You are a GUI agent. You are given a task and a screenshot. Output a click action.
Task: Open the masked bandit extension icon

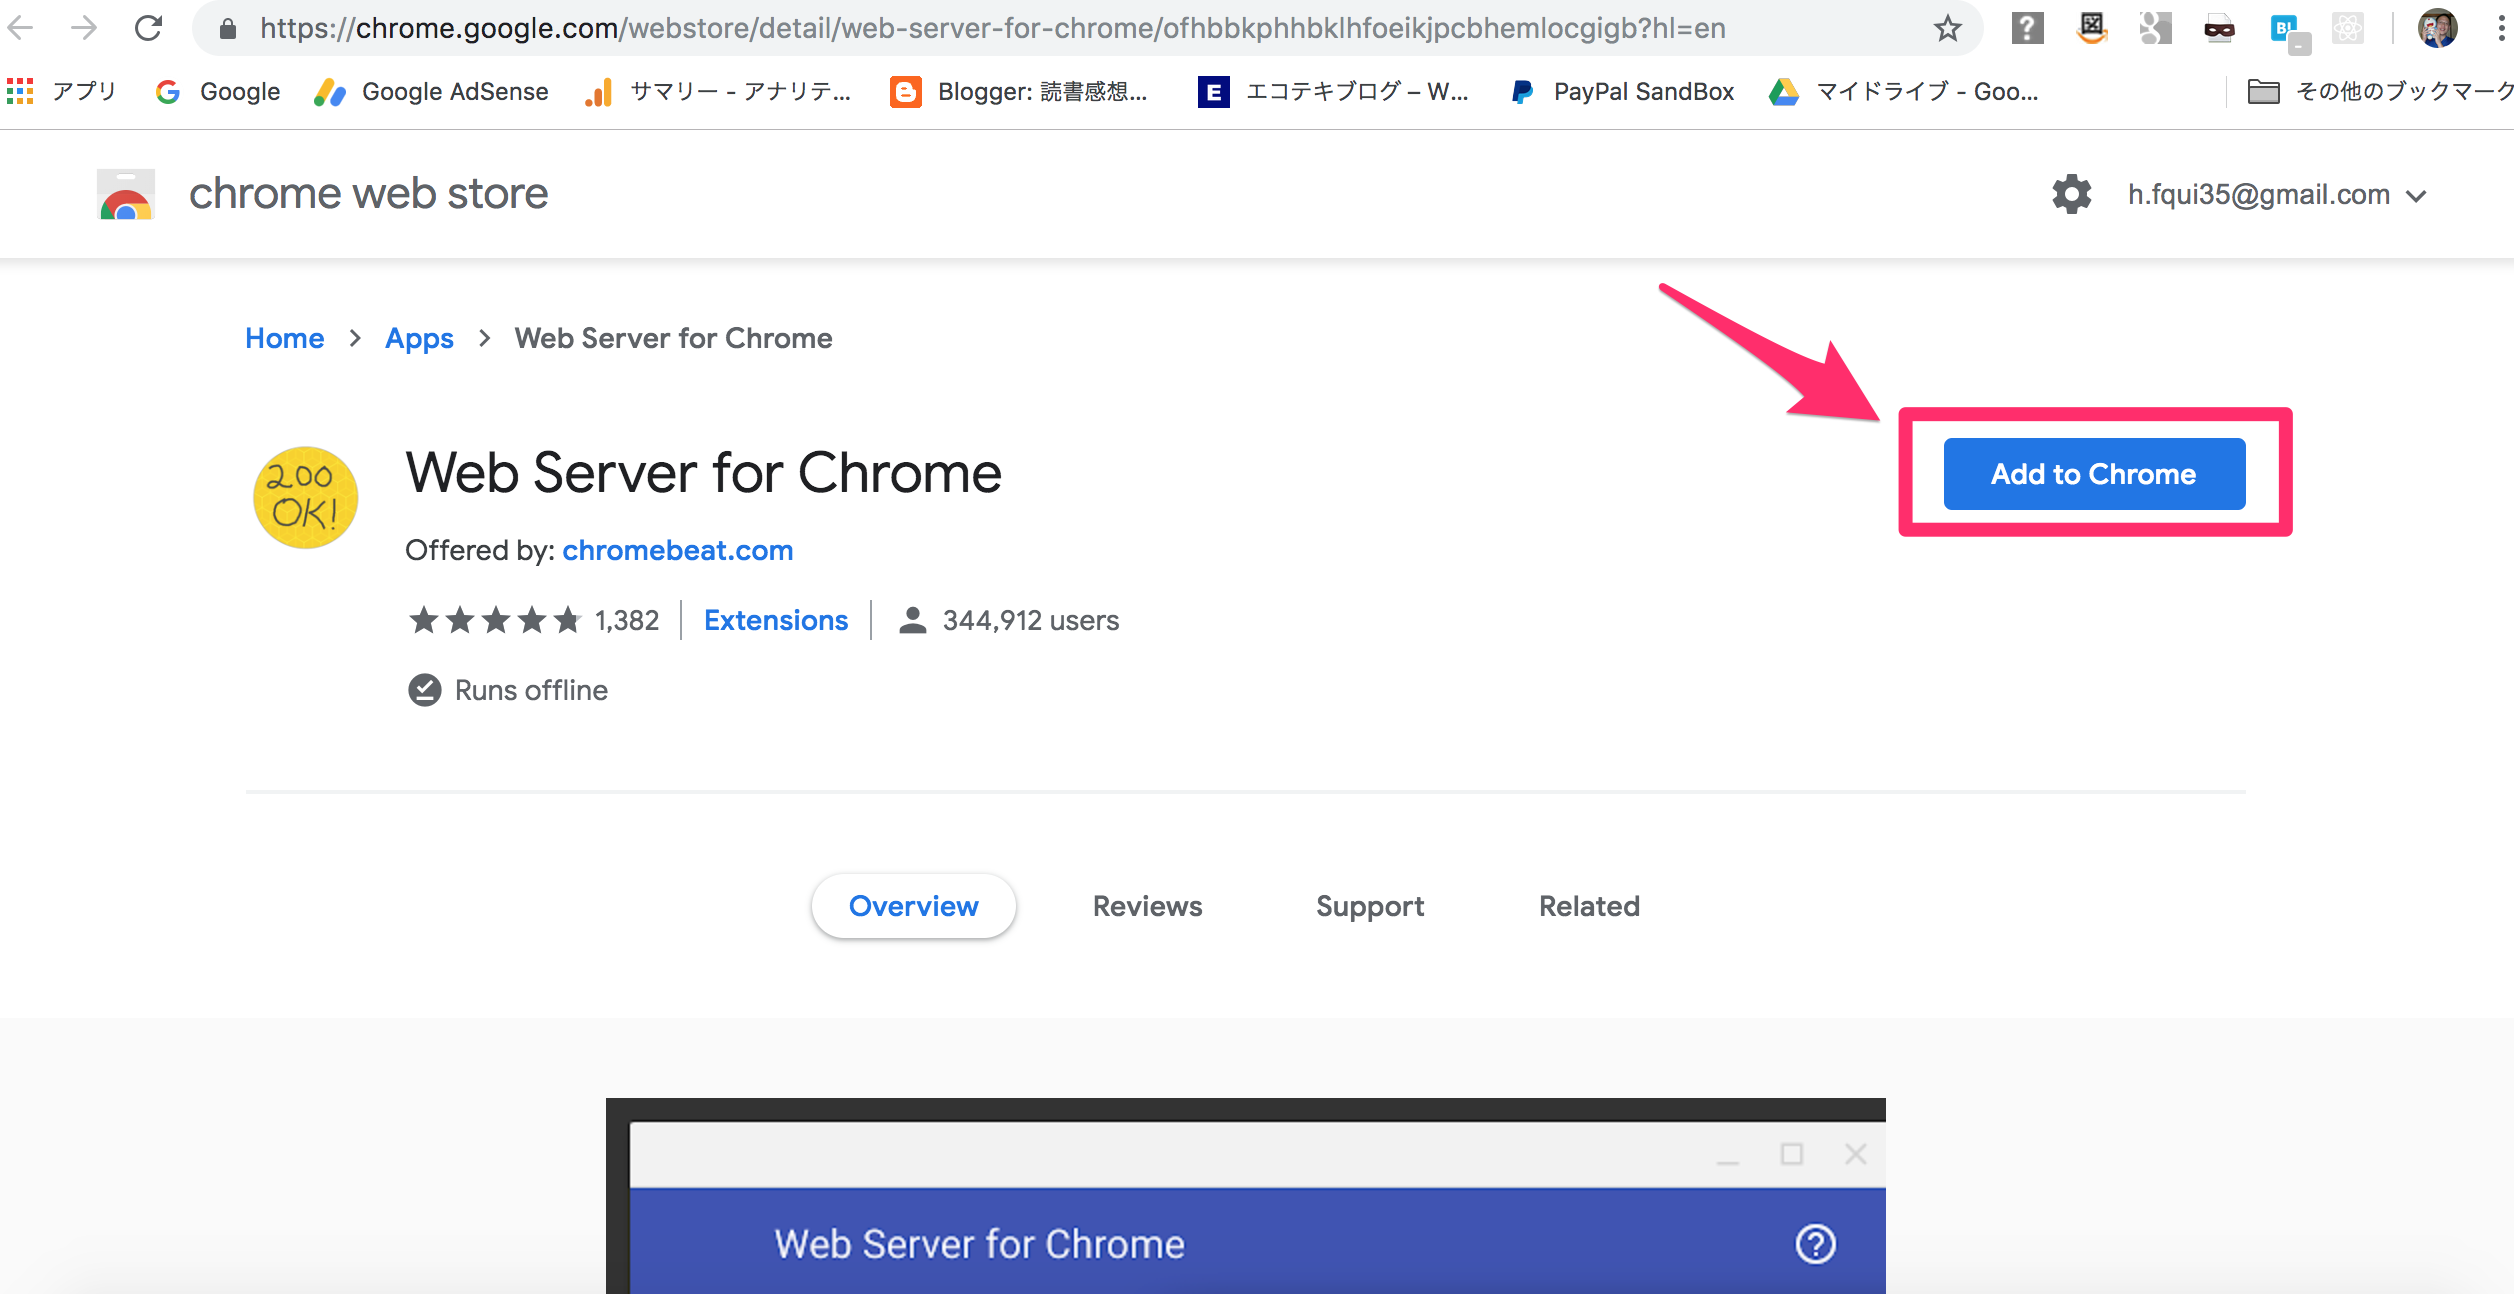click(2219, 29)
